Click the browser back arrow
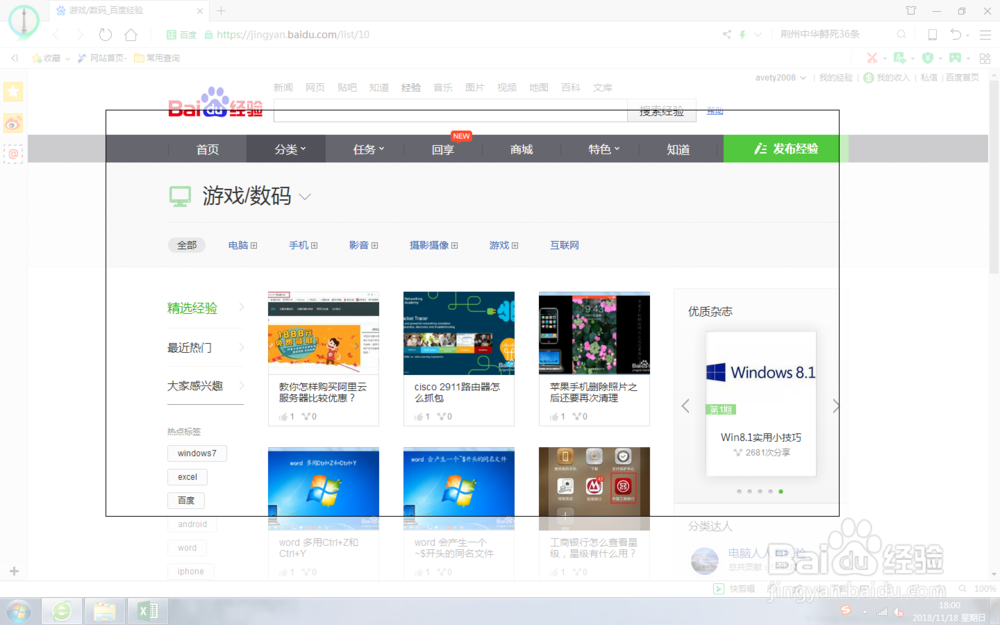1000x625 pixels. (57, 34)
